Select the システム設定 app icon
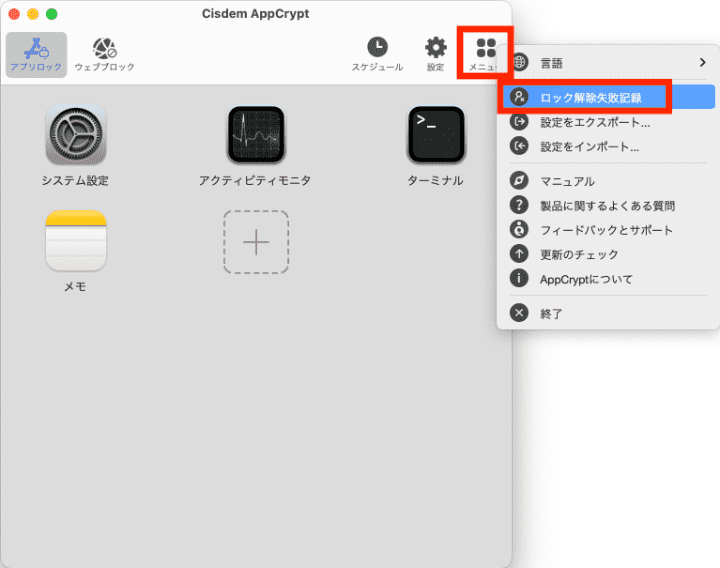 tap(76, 134)
